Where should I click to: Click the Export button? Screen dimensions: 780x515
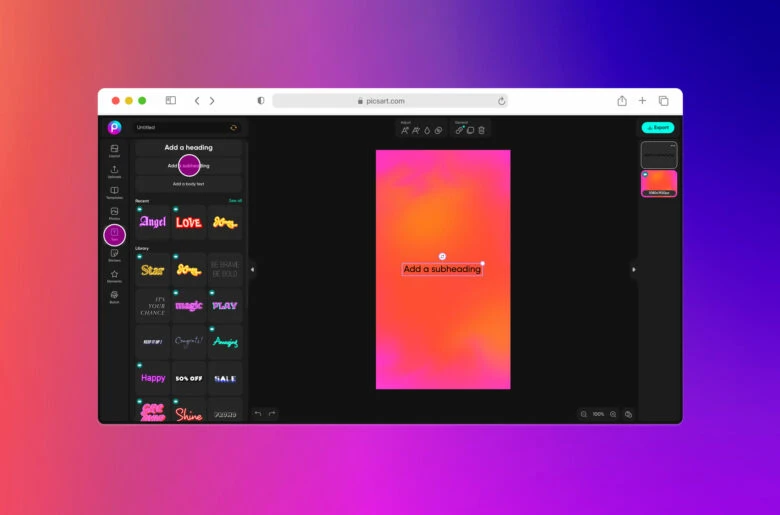(657, 128)
